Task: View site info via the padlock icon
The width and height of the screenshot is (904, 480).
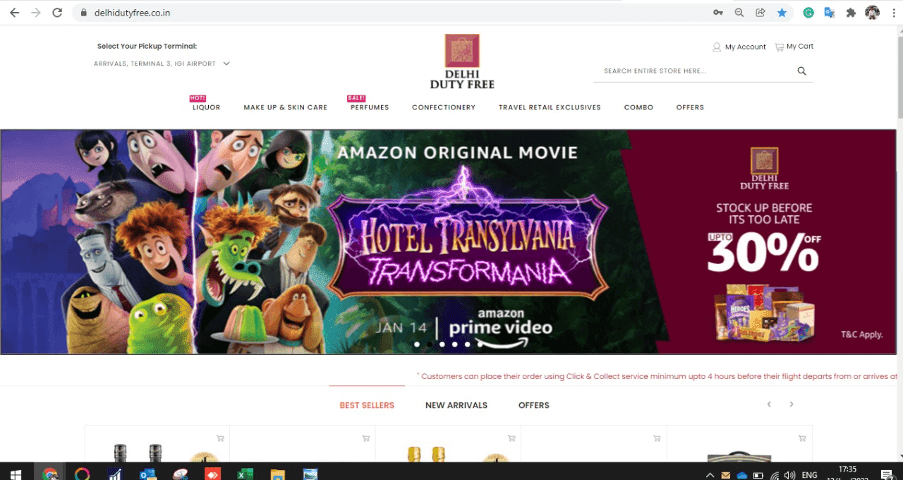Action: coord(83,13)
